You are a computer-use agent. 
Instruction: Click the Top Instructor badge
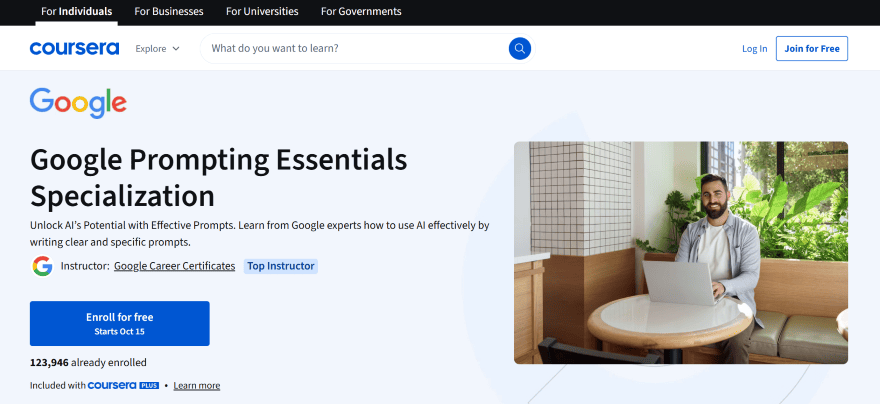click(281, 266)
